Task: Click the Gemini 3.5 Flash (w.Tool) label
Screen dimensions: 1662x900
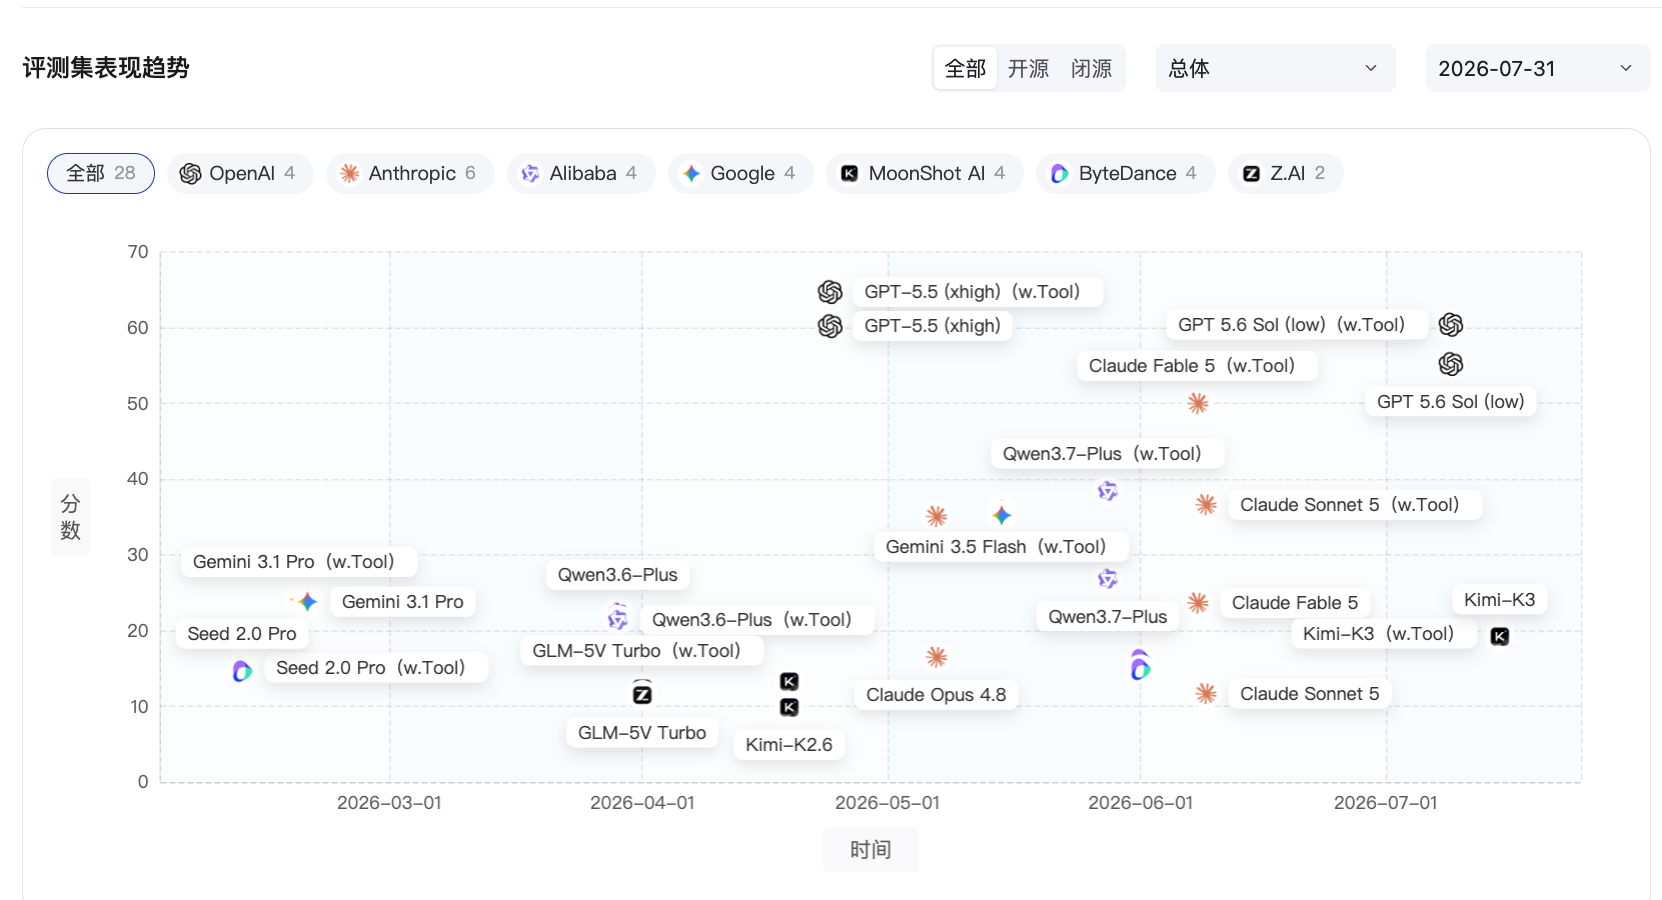Action: (1001, 547)
